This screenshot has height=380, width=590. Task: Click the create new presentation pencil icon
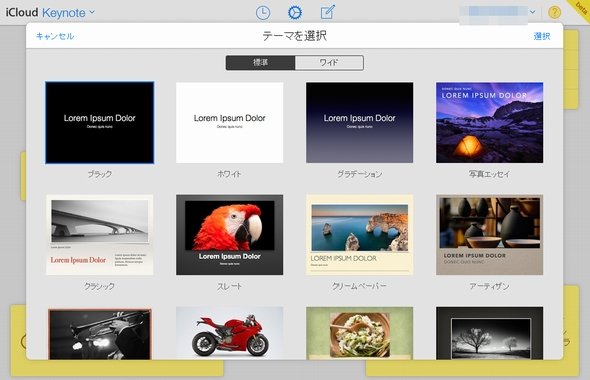coord(327,12)
